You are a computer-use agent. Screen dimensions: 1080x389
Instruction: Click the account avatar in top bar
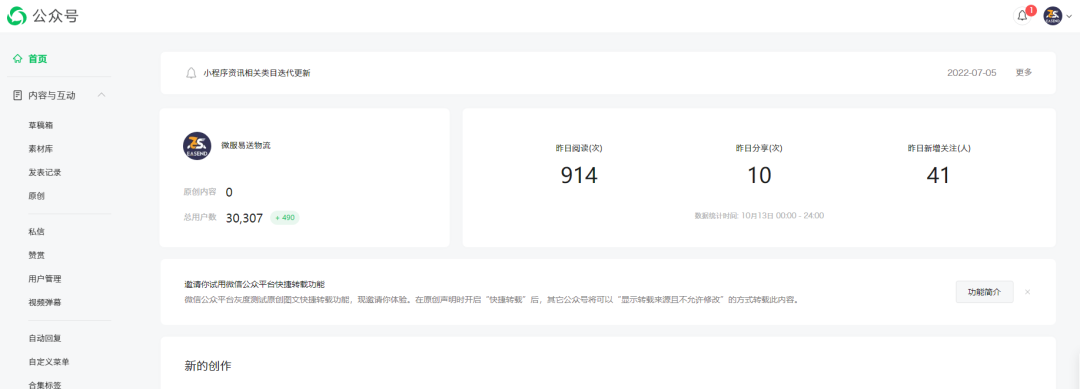click(1052, 16)
